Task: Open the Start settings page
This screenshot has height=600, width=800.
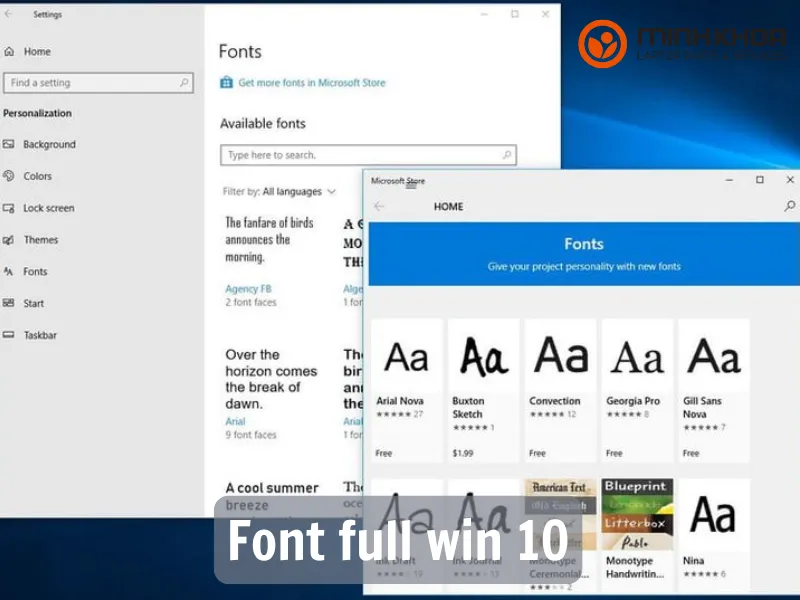Action: tap(34, 303)
